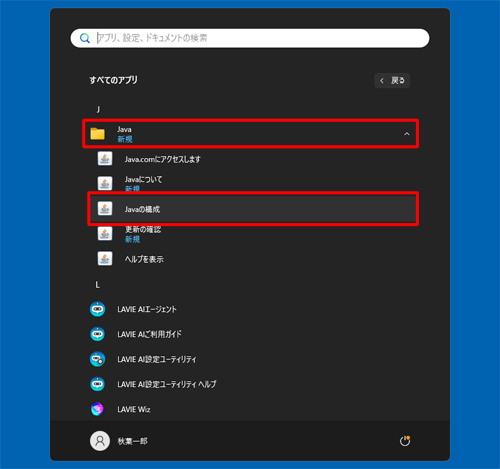Open the Javaの構成 text label
500x469 pixels.
[x=142, y=209]
